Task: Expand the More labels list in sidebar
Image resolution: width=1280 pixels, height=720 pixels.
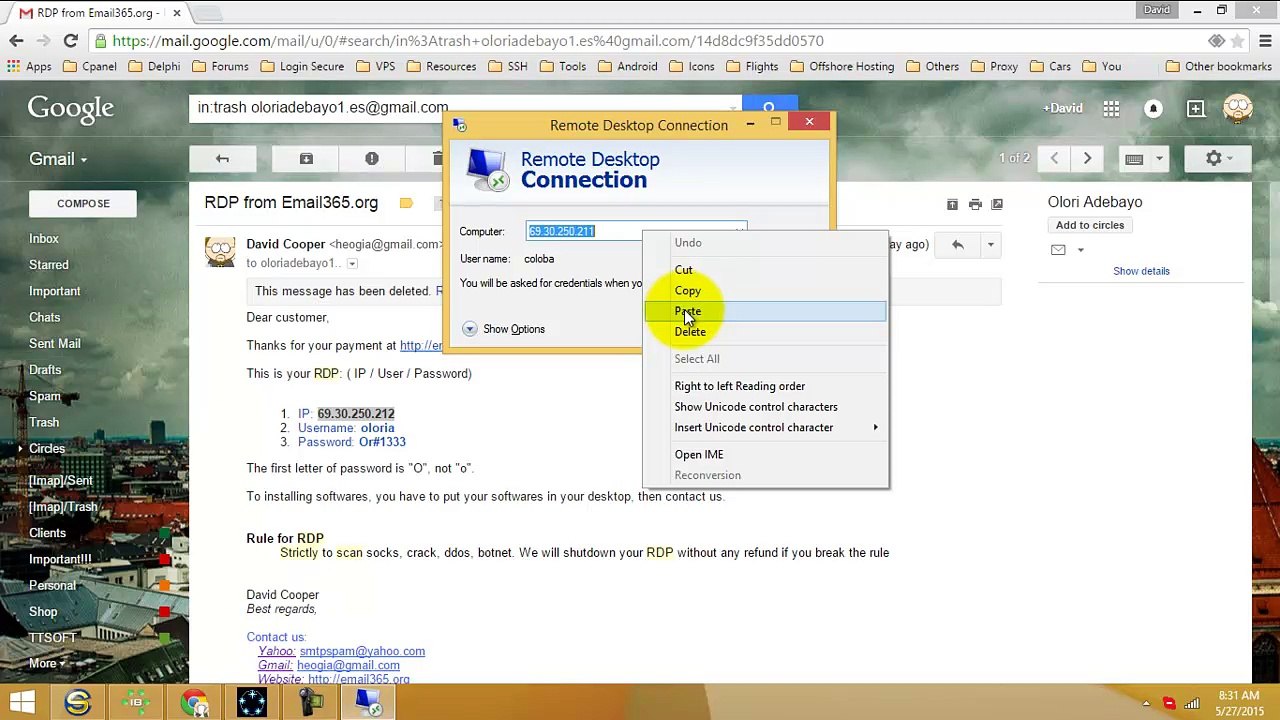Action: pyautogui.click(x=46, y=663)
